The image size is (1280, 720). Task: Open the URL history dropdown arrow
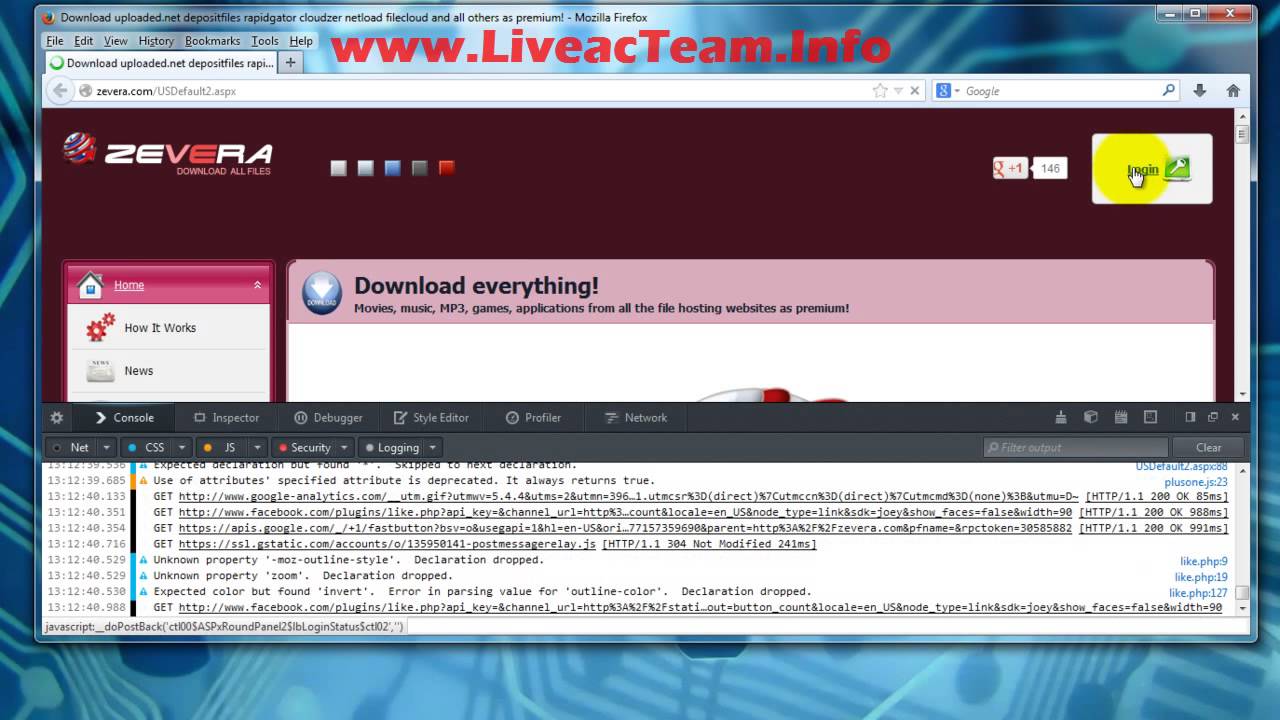(x=898, y=91)
